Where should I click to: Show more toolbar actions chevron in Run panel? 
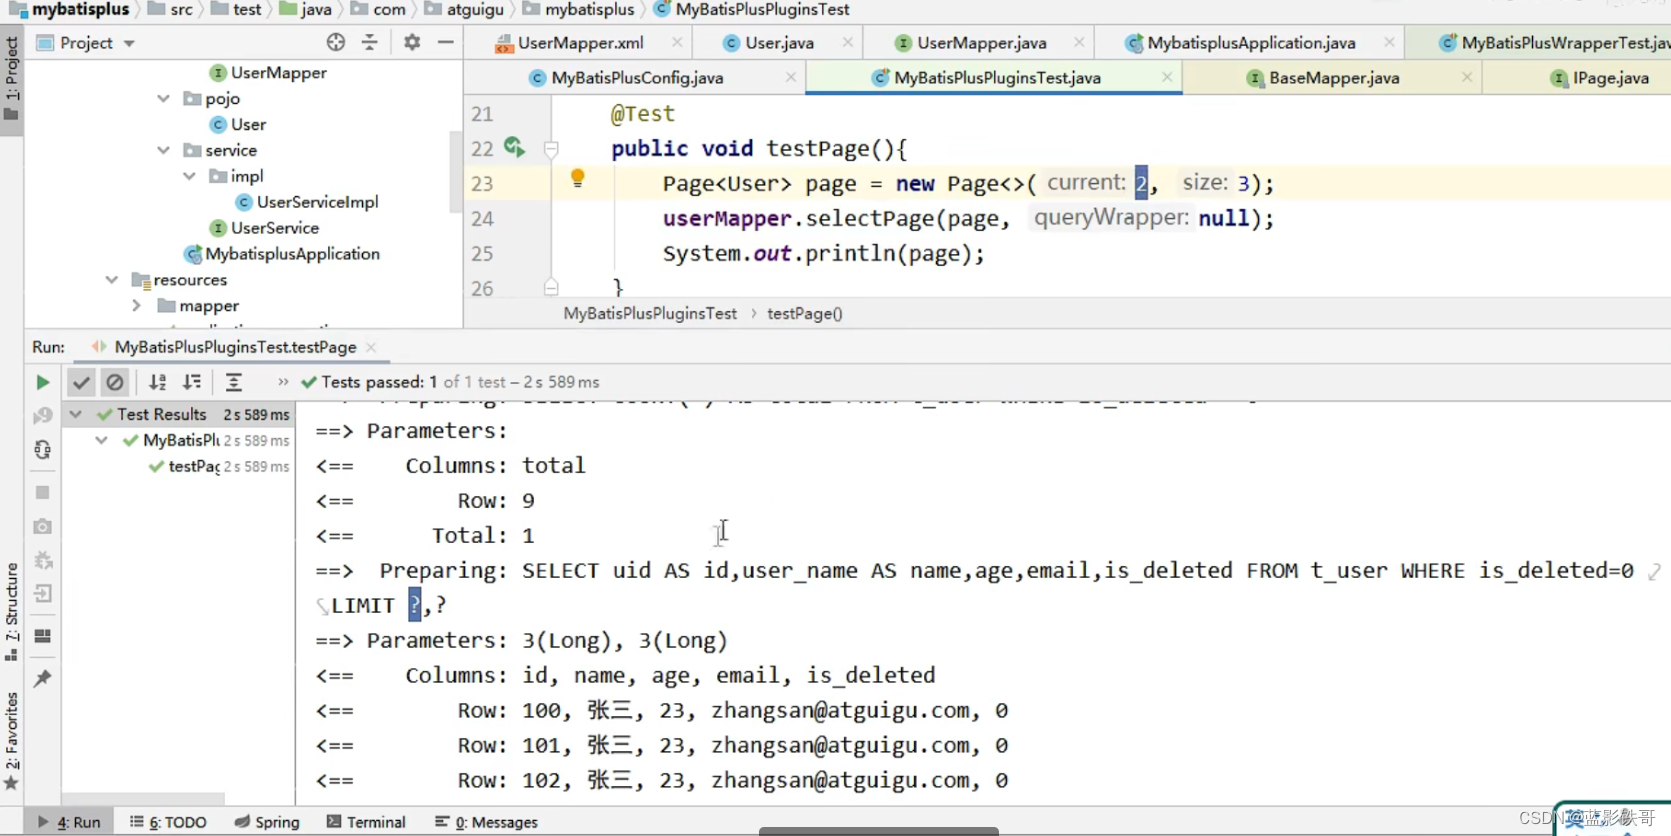283,381
